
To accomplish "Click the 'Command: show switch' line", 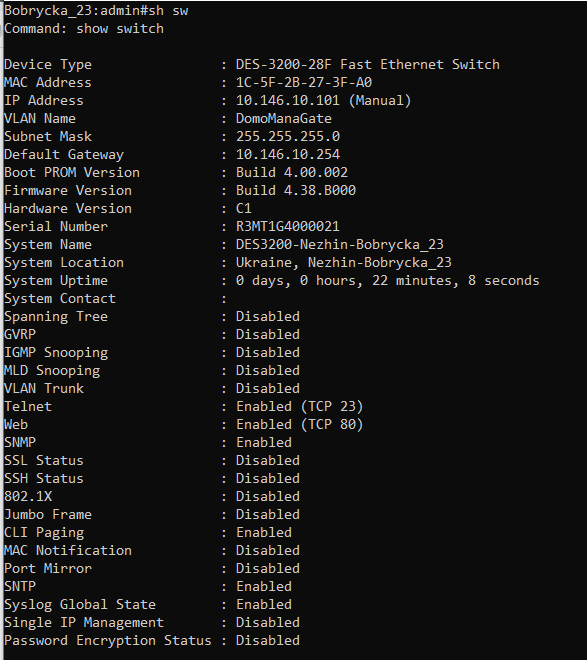I will [84, 29].
